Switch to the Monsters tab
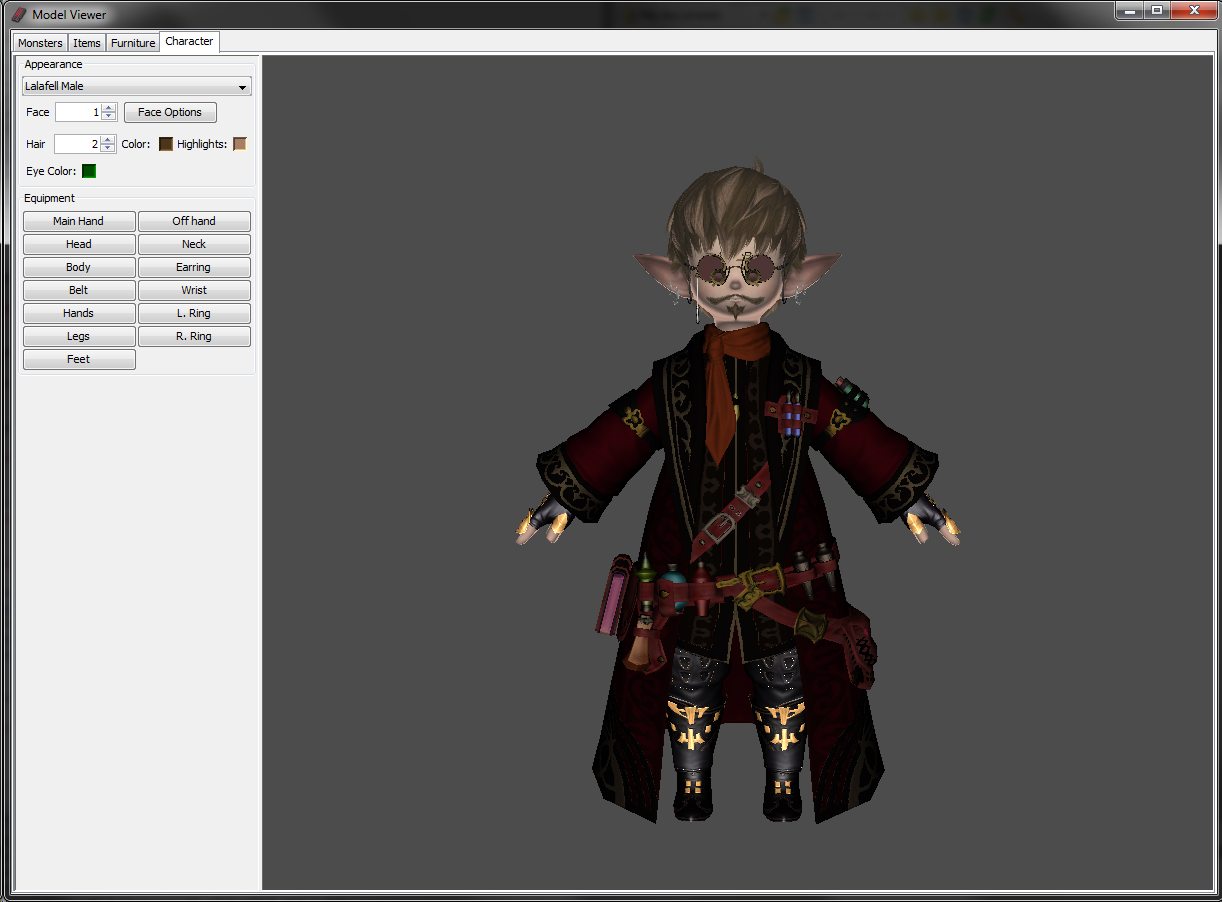 40,43
